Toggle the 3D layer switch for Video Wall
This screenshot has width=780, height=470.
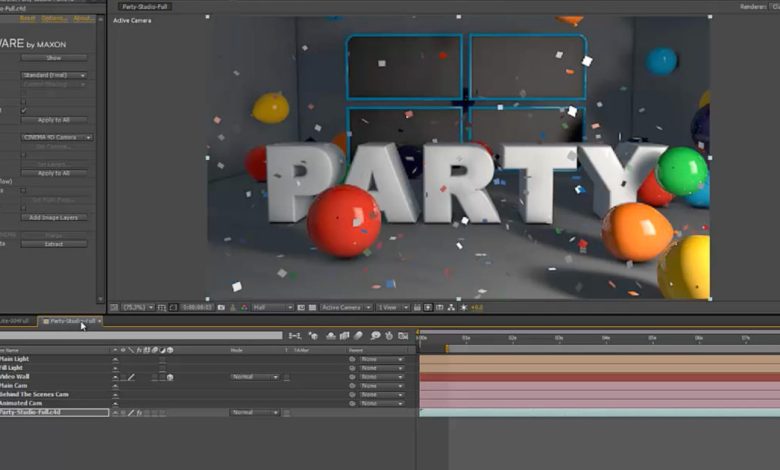pos(170,377)
